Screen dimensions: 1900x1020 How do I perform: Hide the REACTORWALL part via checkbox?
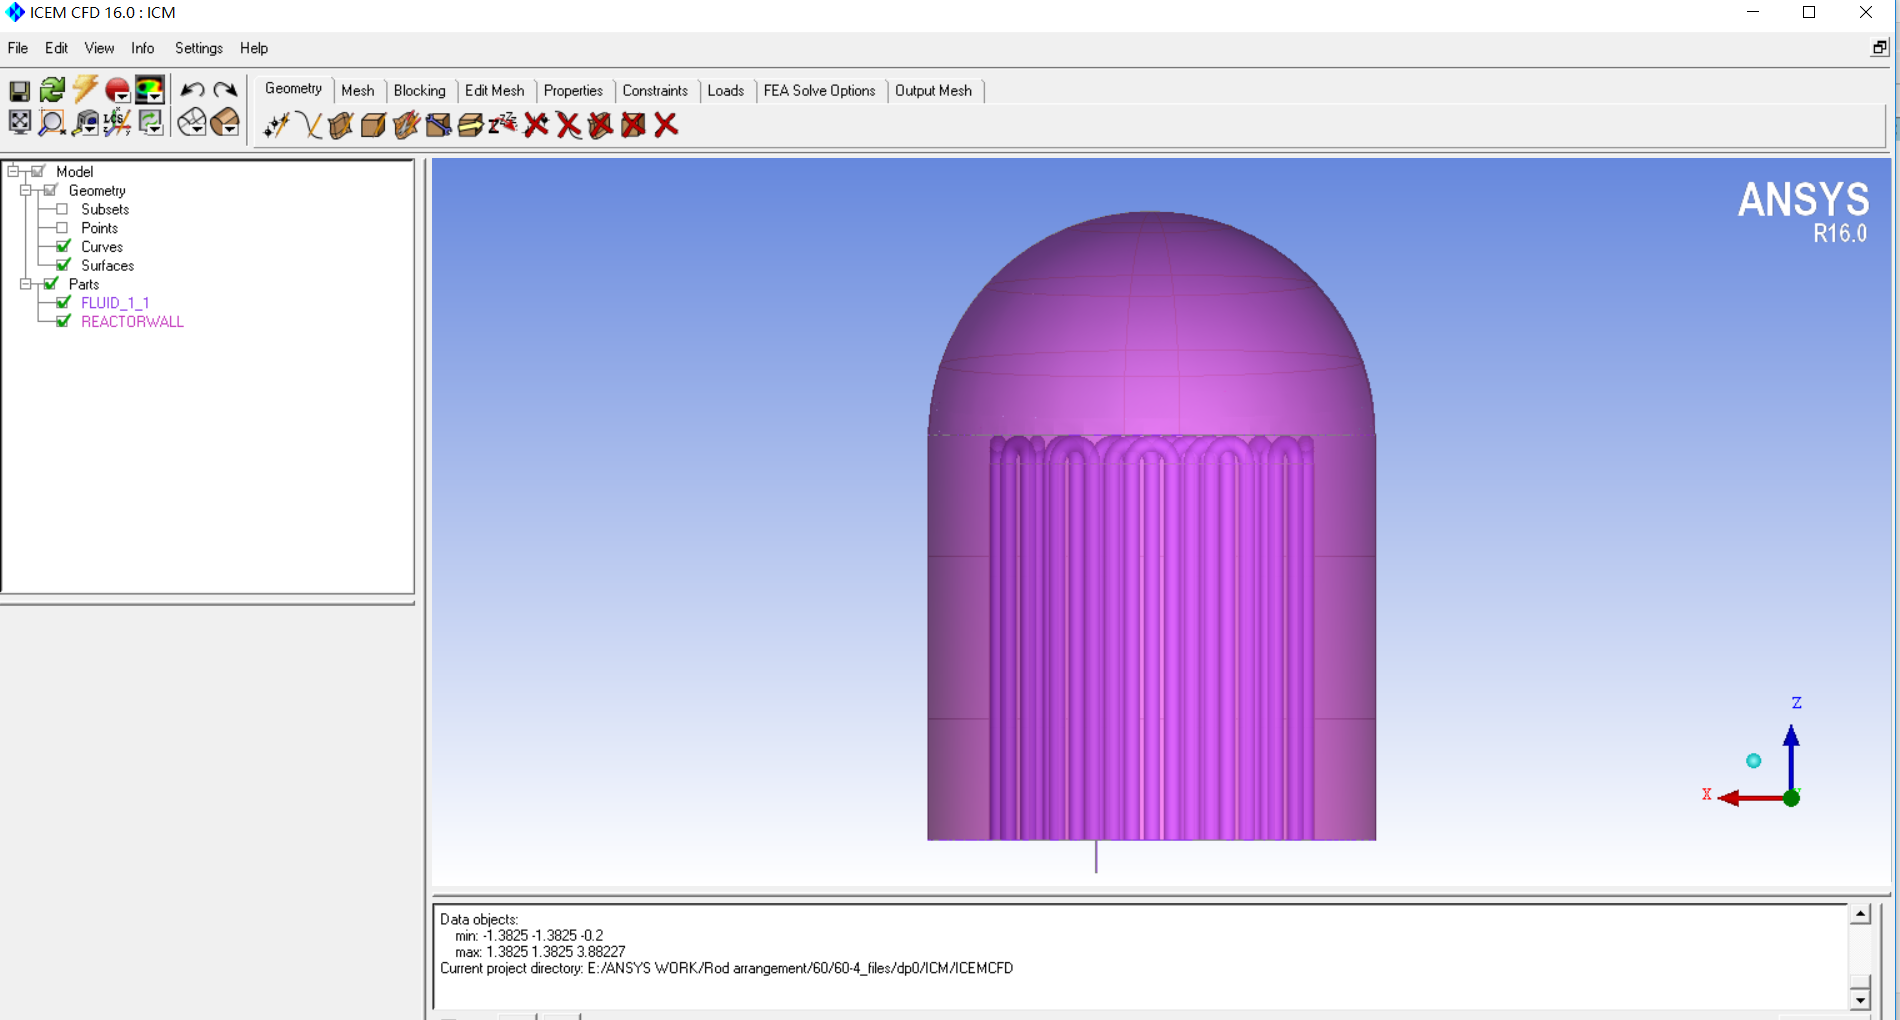(63, 321)
